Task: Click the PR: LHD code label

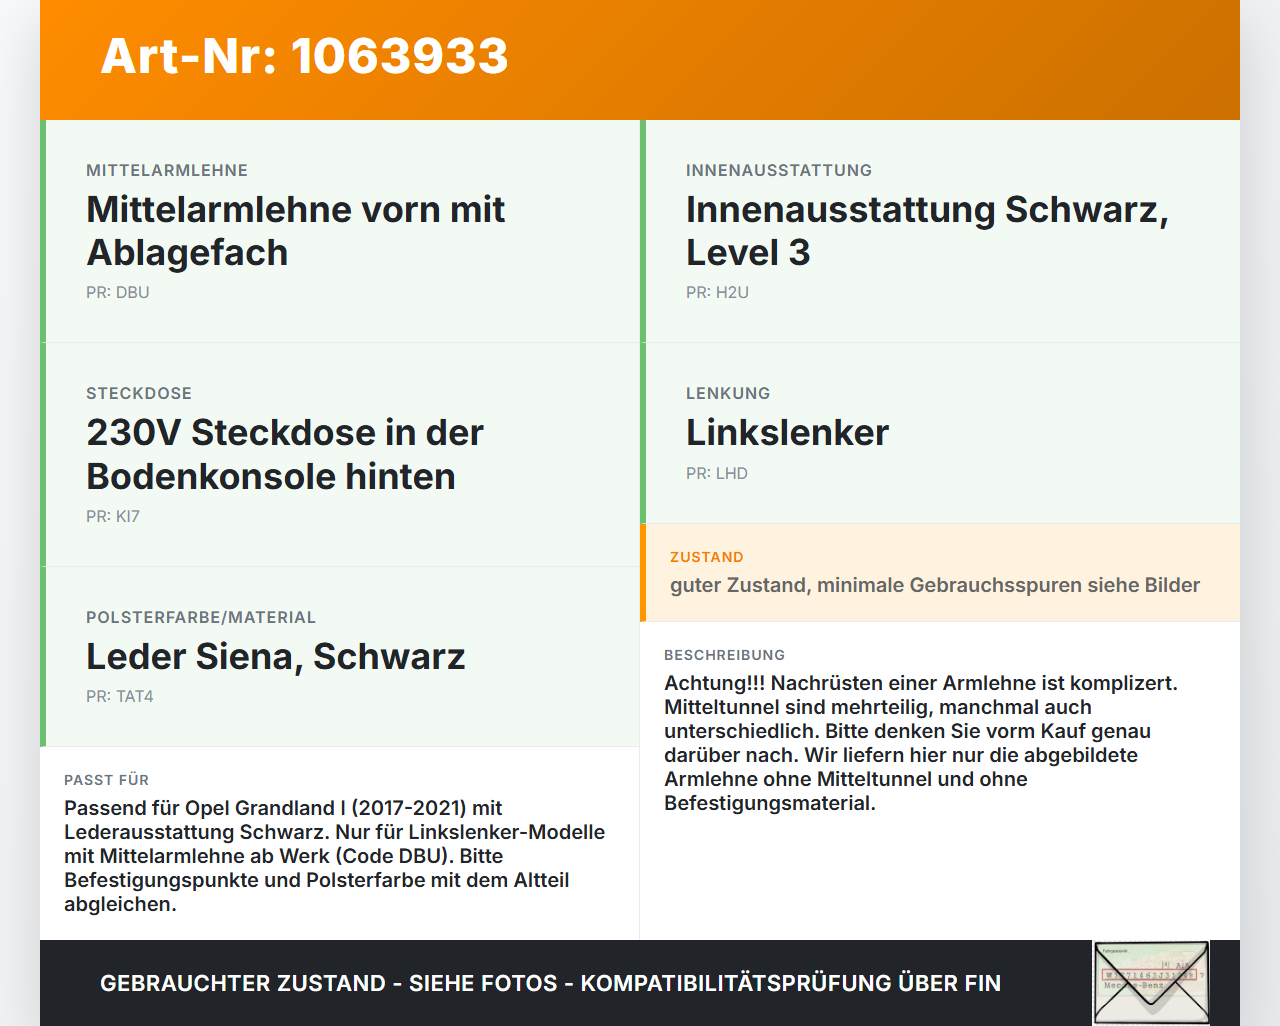Action: 717,474
